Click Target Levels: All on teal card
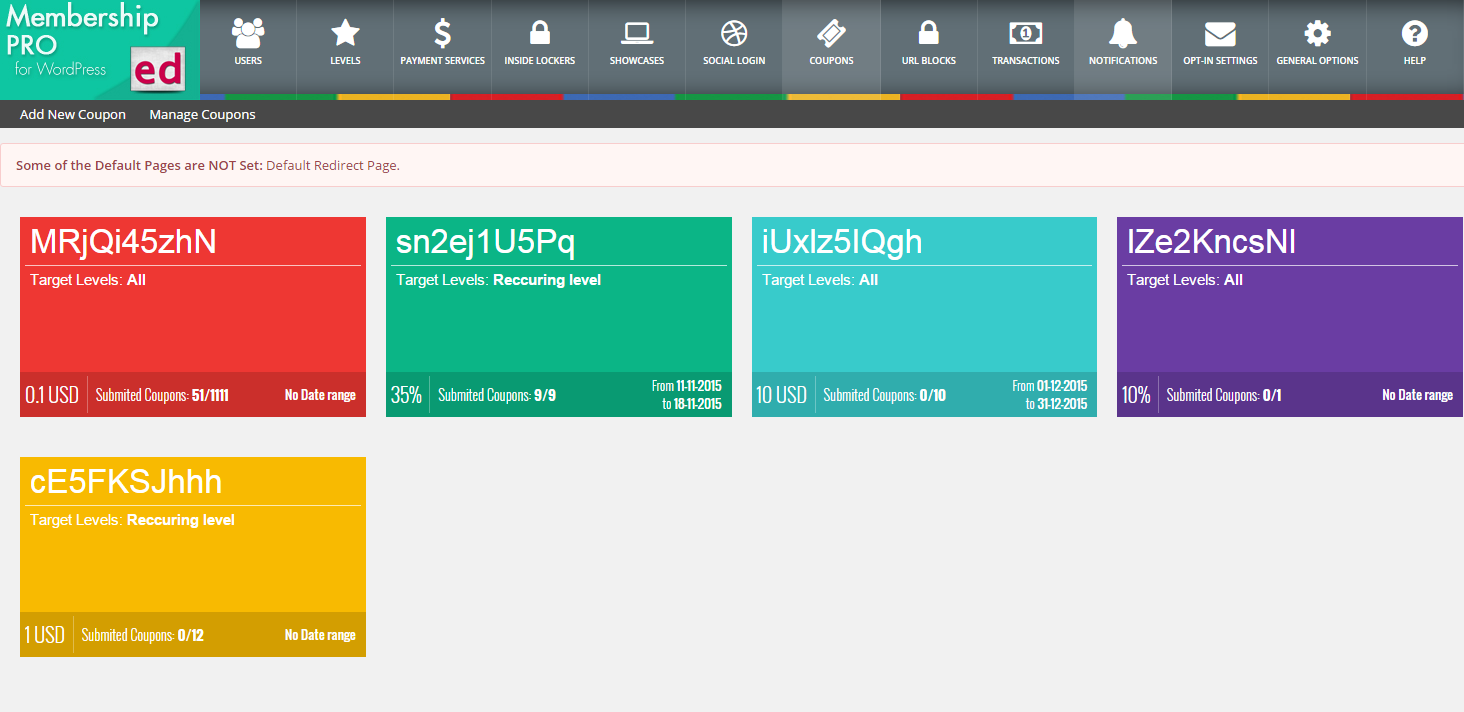The width and height of the screenshot is (1464, 712). coord(820,280)
